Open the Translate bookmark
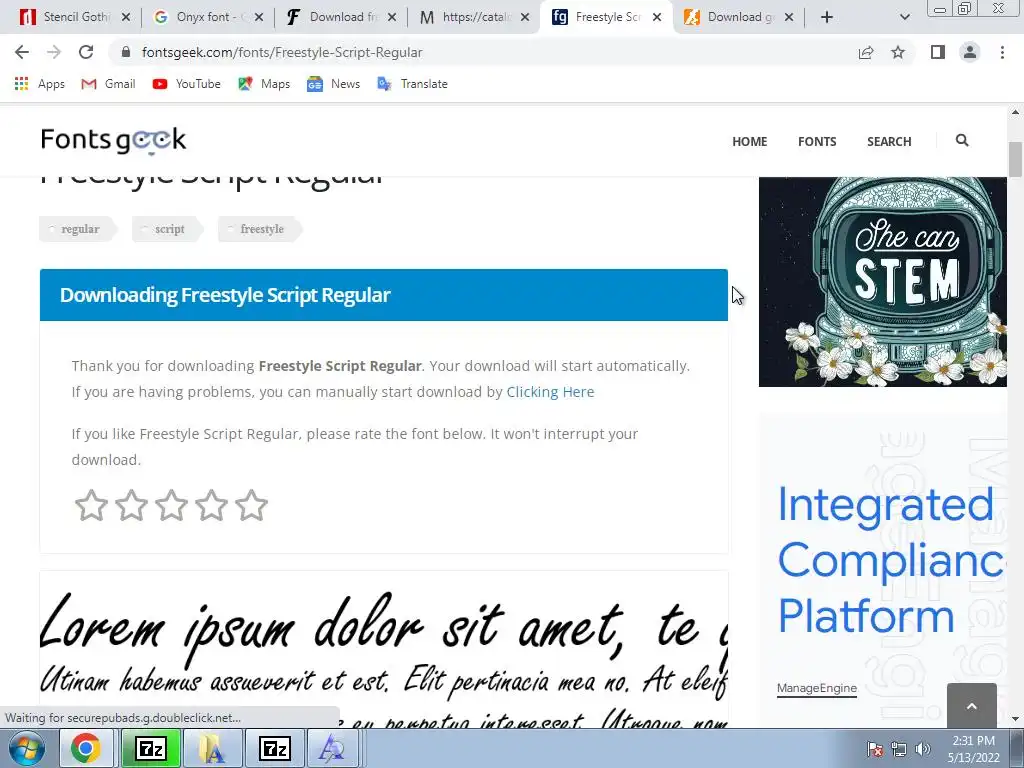 412,84
